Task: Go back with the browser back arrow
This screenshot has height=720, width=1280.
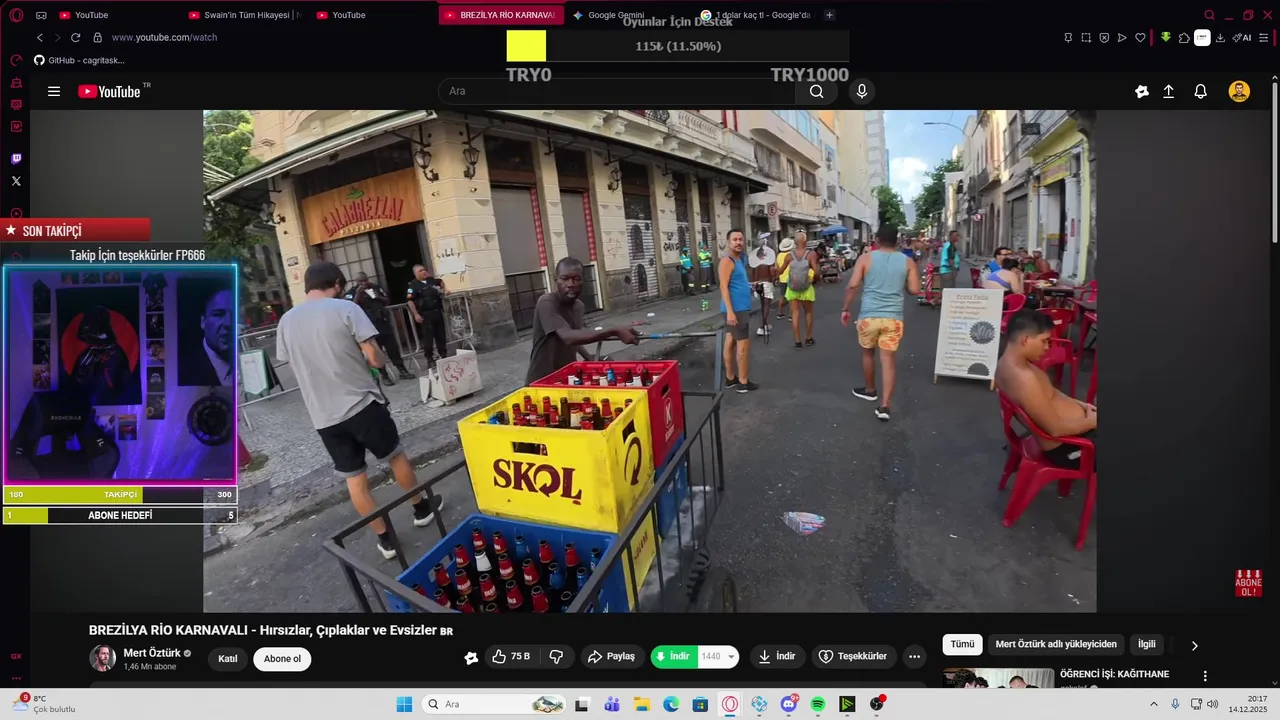Action: 40,37
